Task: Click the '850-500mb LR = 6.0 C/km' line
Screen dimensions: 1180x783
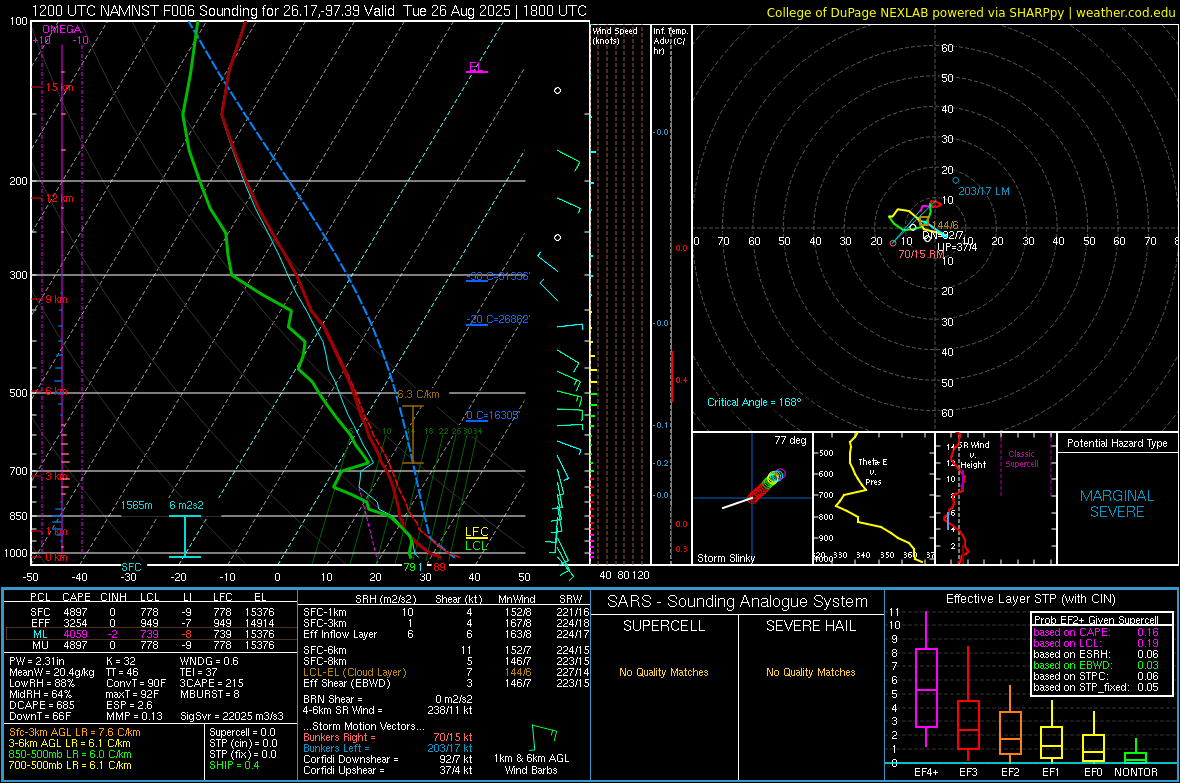Action: coord(70,754)
